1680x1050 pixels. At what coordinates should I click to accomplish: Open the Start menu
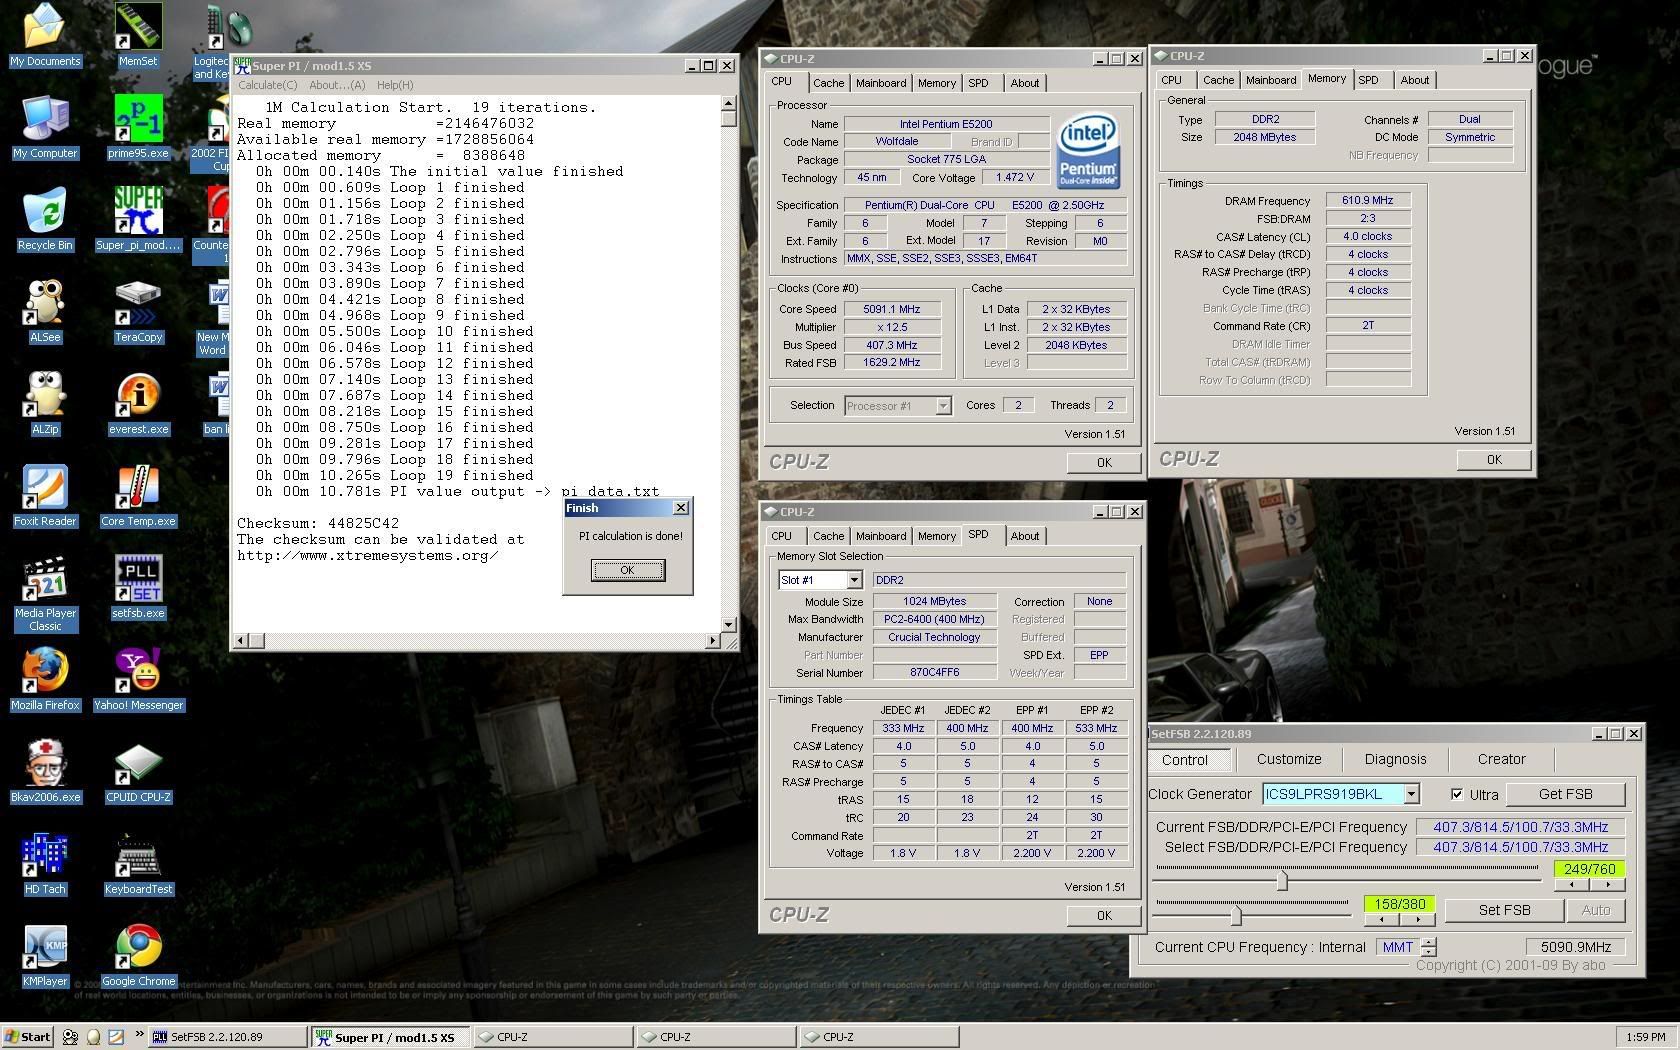pyautogui.click(x=28, y=1037)
